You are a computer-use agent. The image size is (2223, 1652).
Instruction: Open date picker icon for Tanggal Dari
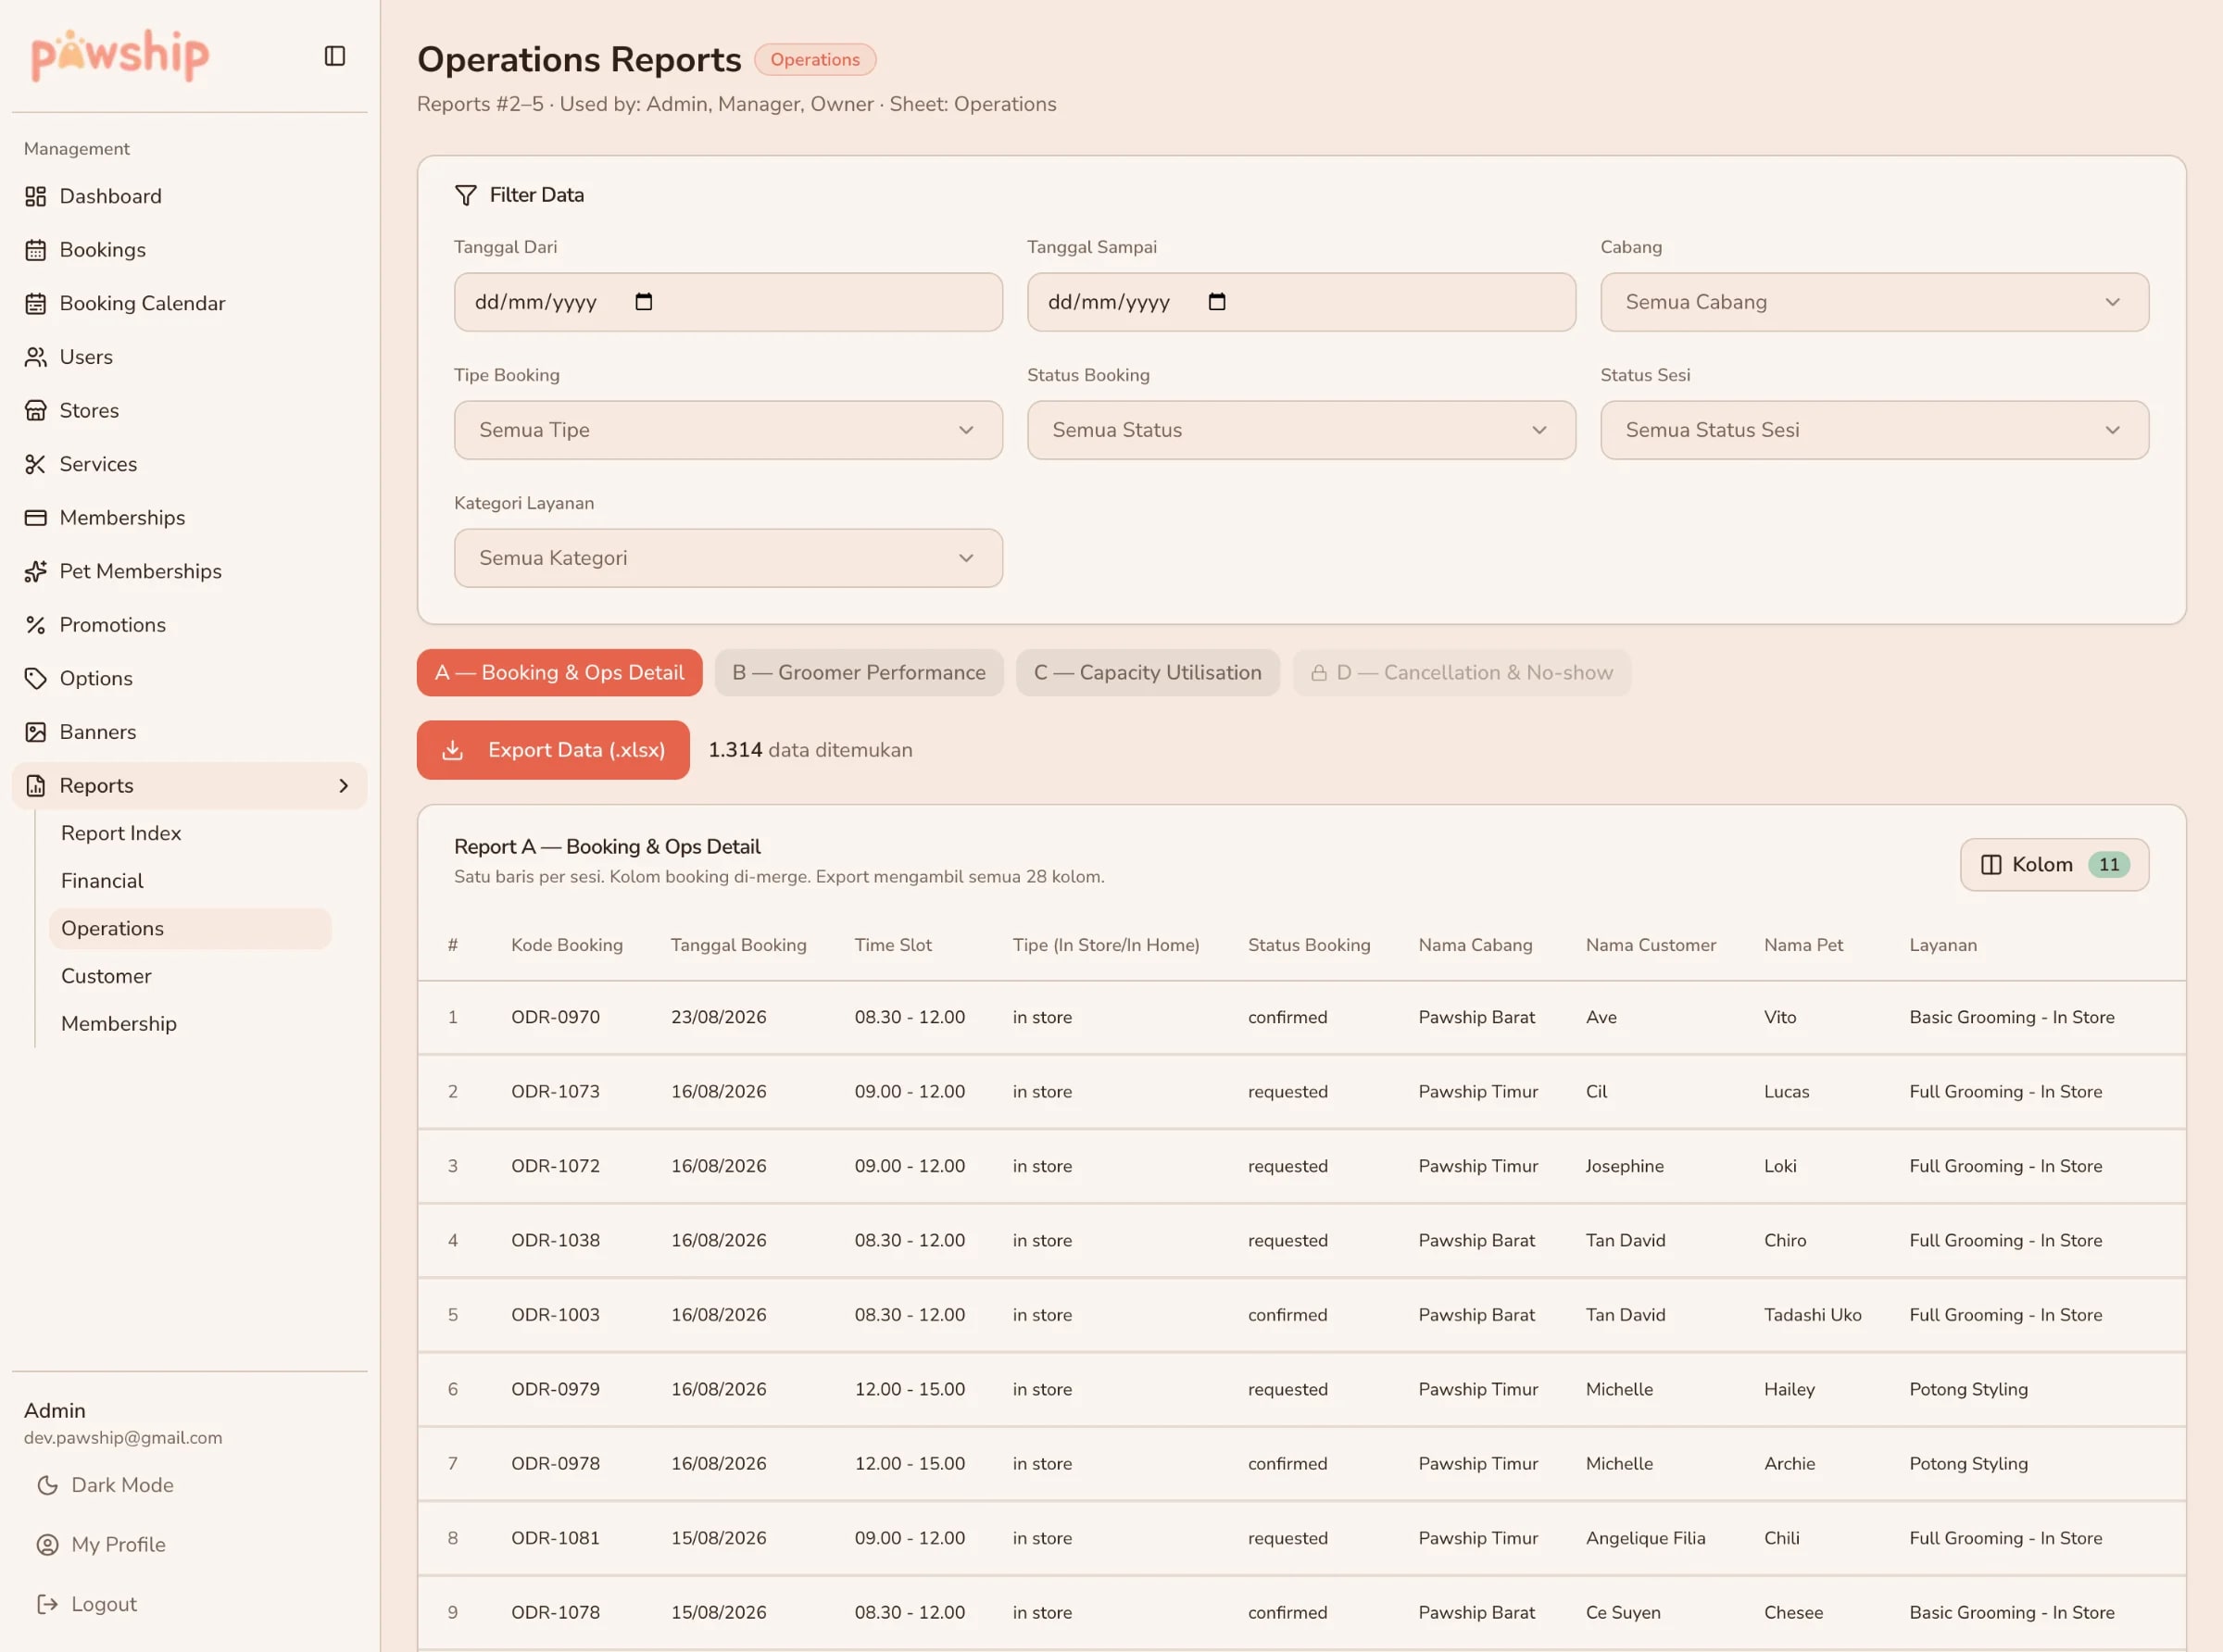pos(644,301)
